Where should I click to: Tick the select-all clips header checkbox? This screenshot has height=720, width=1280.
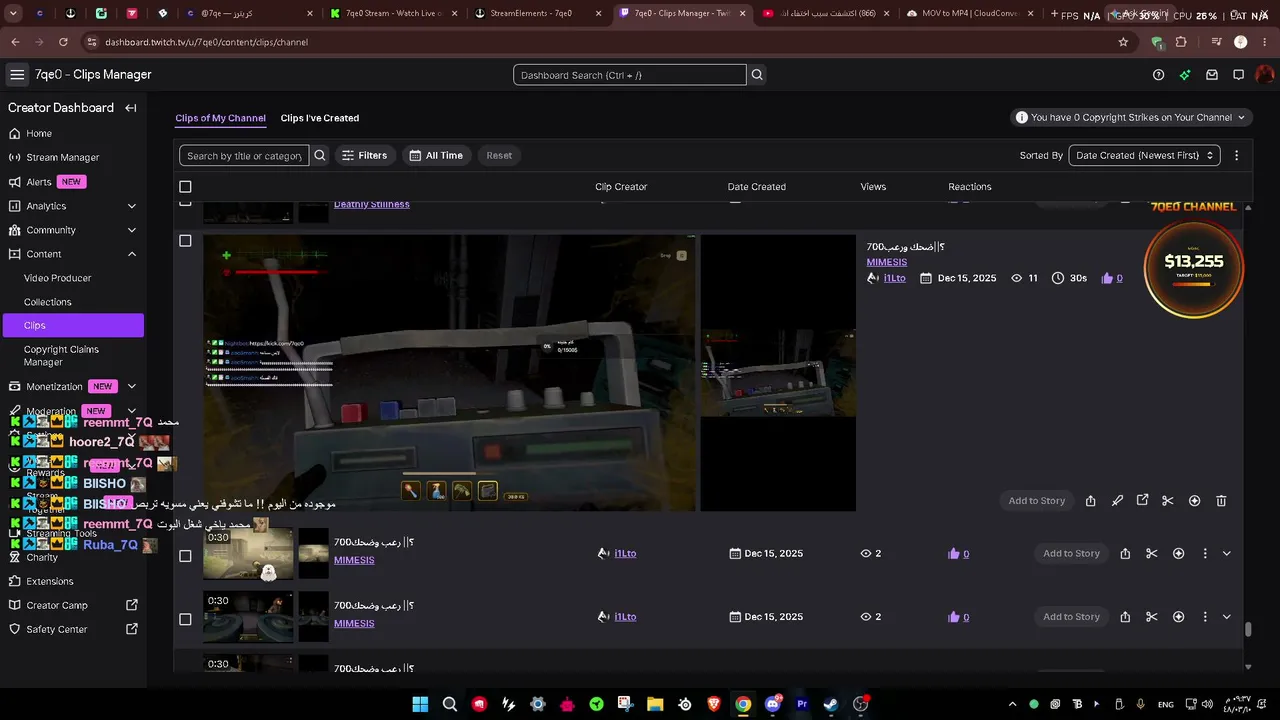coord(185,187)
